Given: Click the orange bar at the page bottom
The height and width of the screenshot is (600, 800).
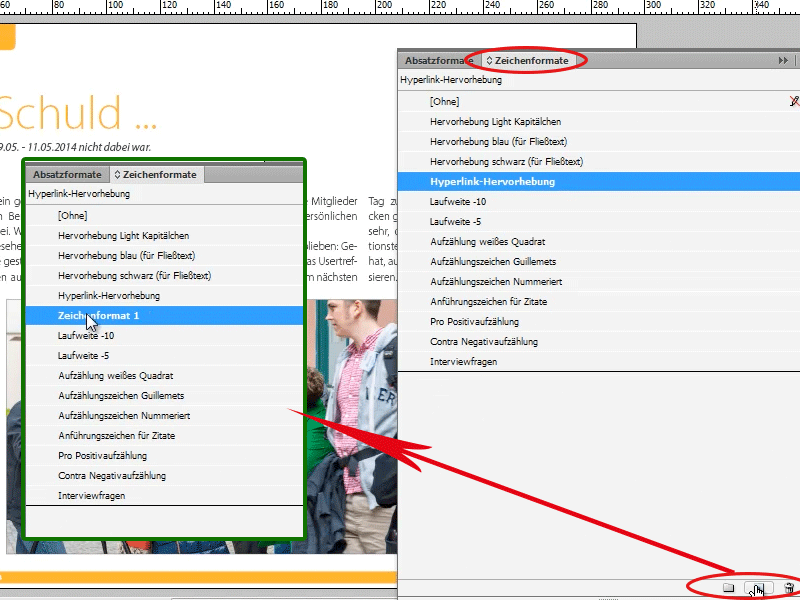Looking at the screenshot, I should point(198,577).
